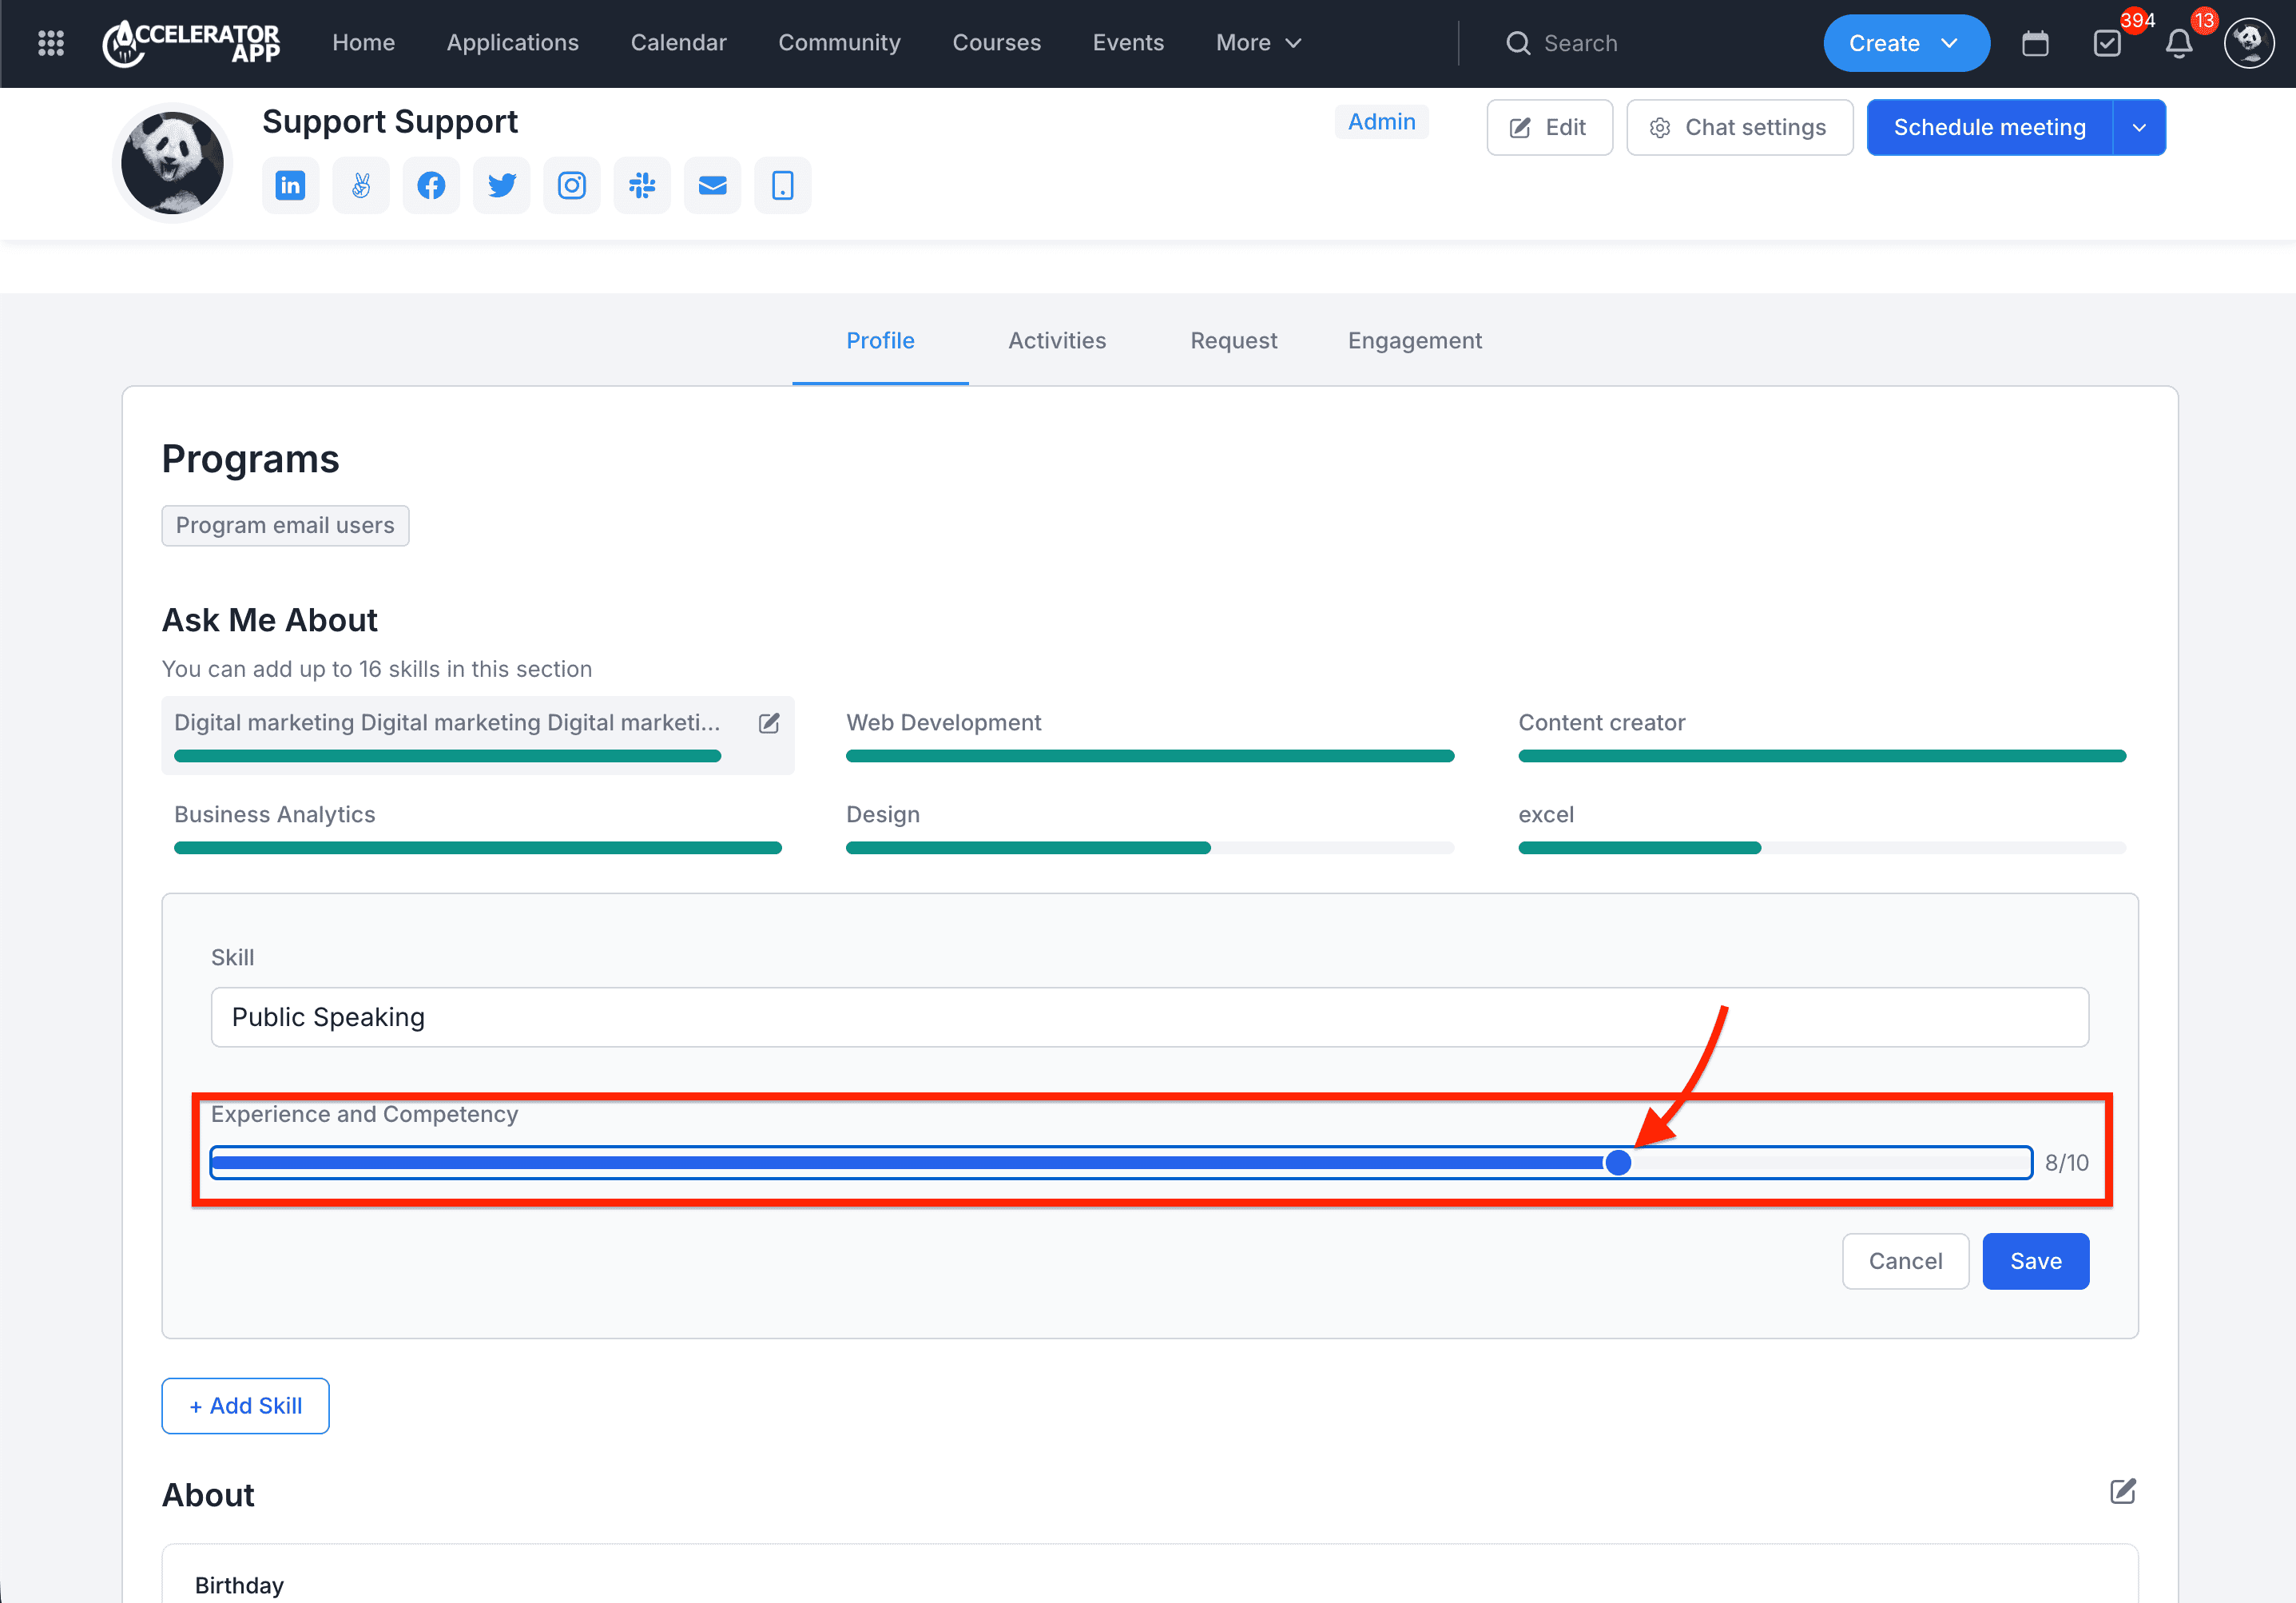2296x1603 pixels.
Task: Click the Skill name input field
Action: click(x=1149, y=1018)
